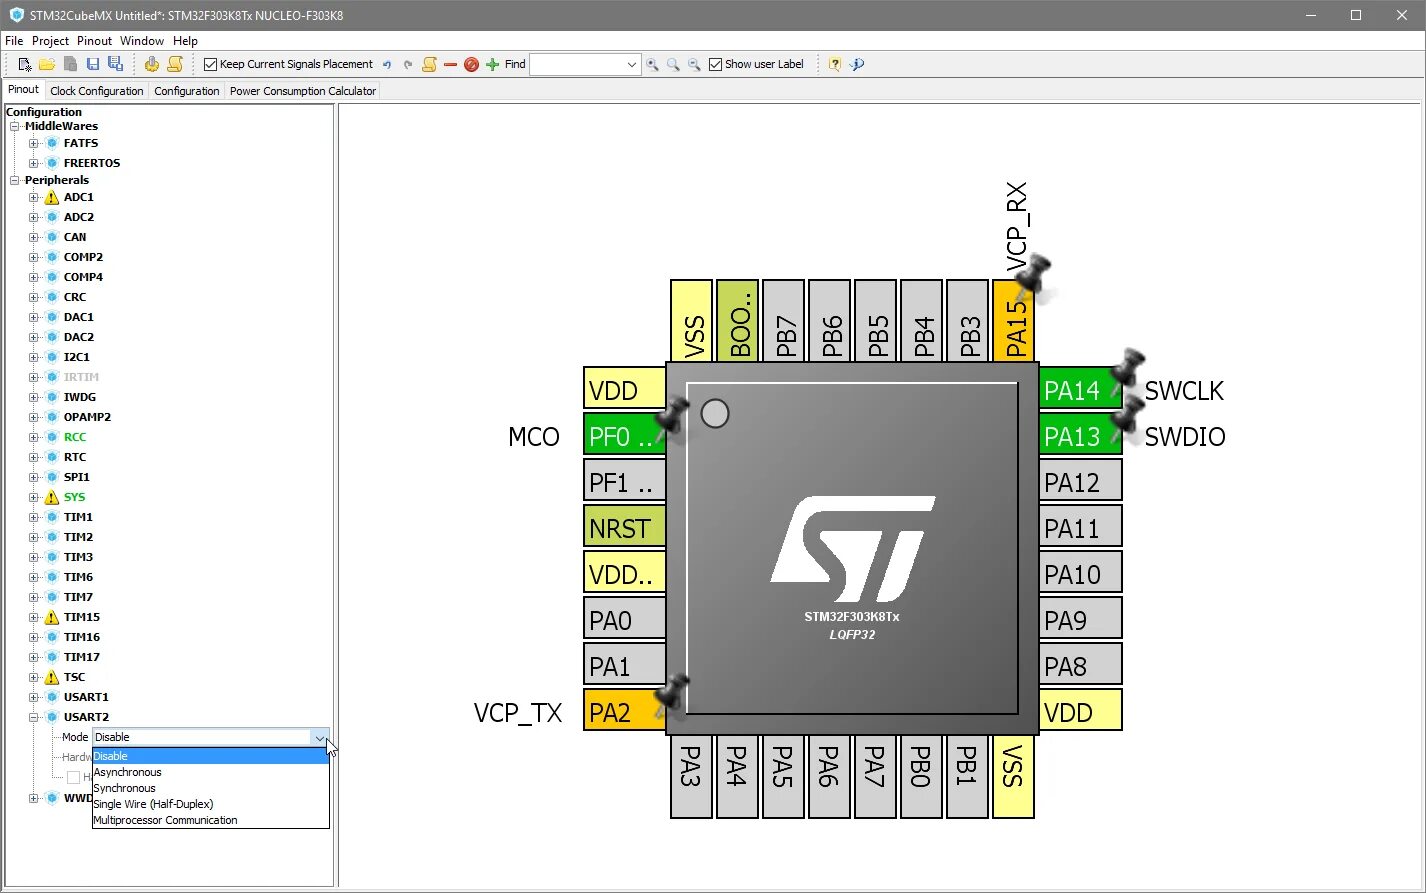Click the red minus toolbar icon
Viewport: 1426px width, 893px height.
[x=450, y=64]
